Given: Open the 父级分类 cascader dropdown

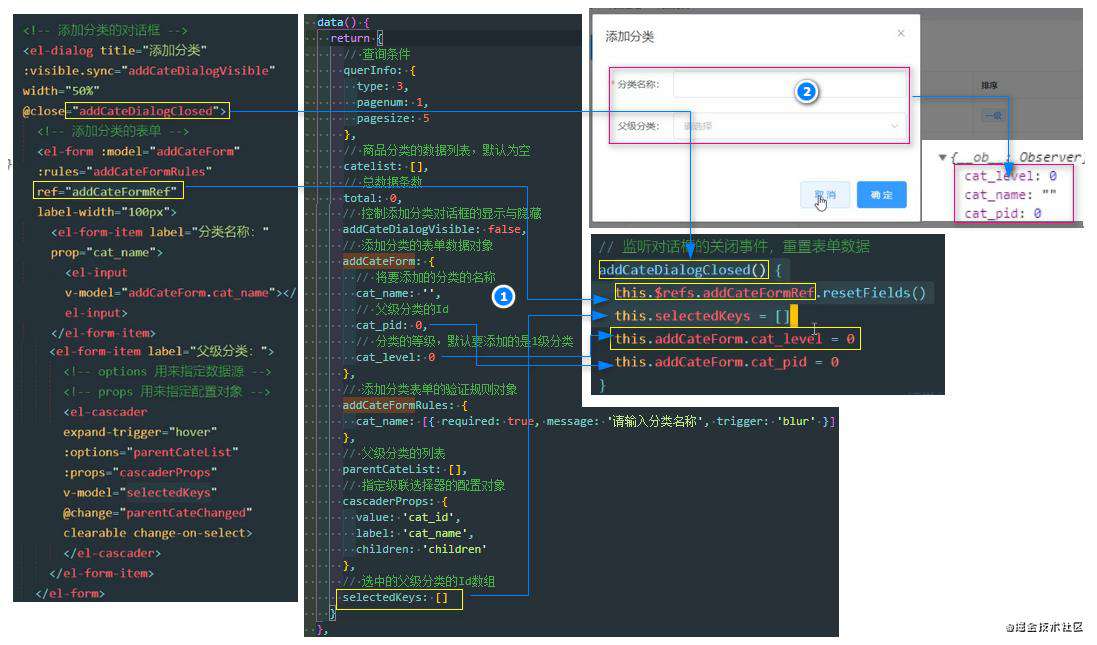Looking at the screenshot, I should pos(789,126).
